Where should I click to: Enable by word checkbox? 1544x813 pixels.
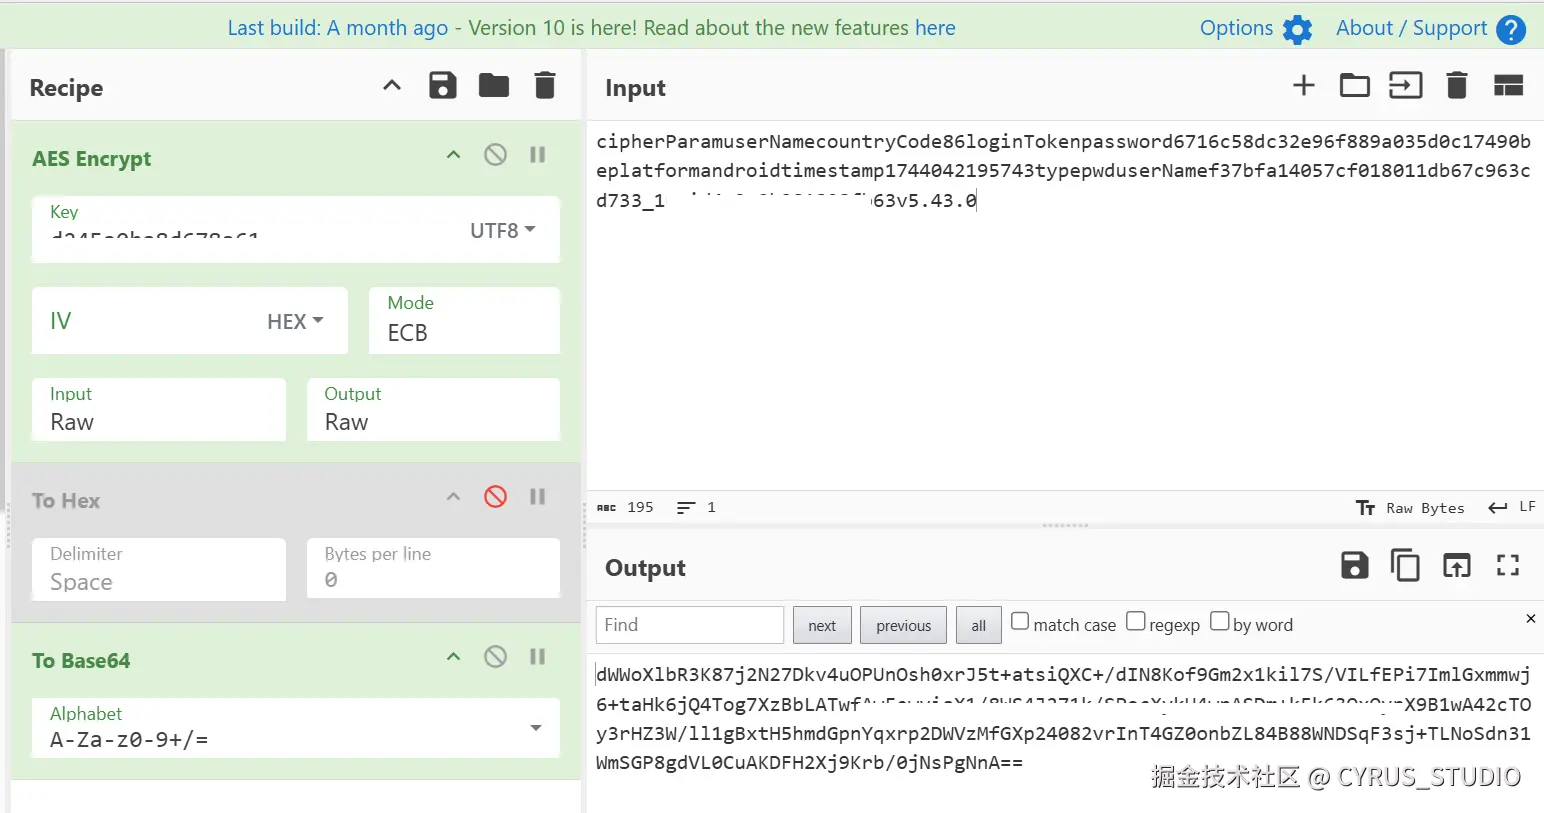point(1220,621)
